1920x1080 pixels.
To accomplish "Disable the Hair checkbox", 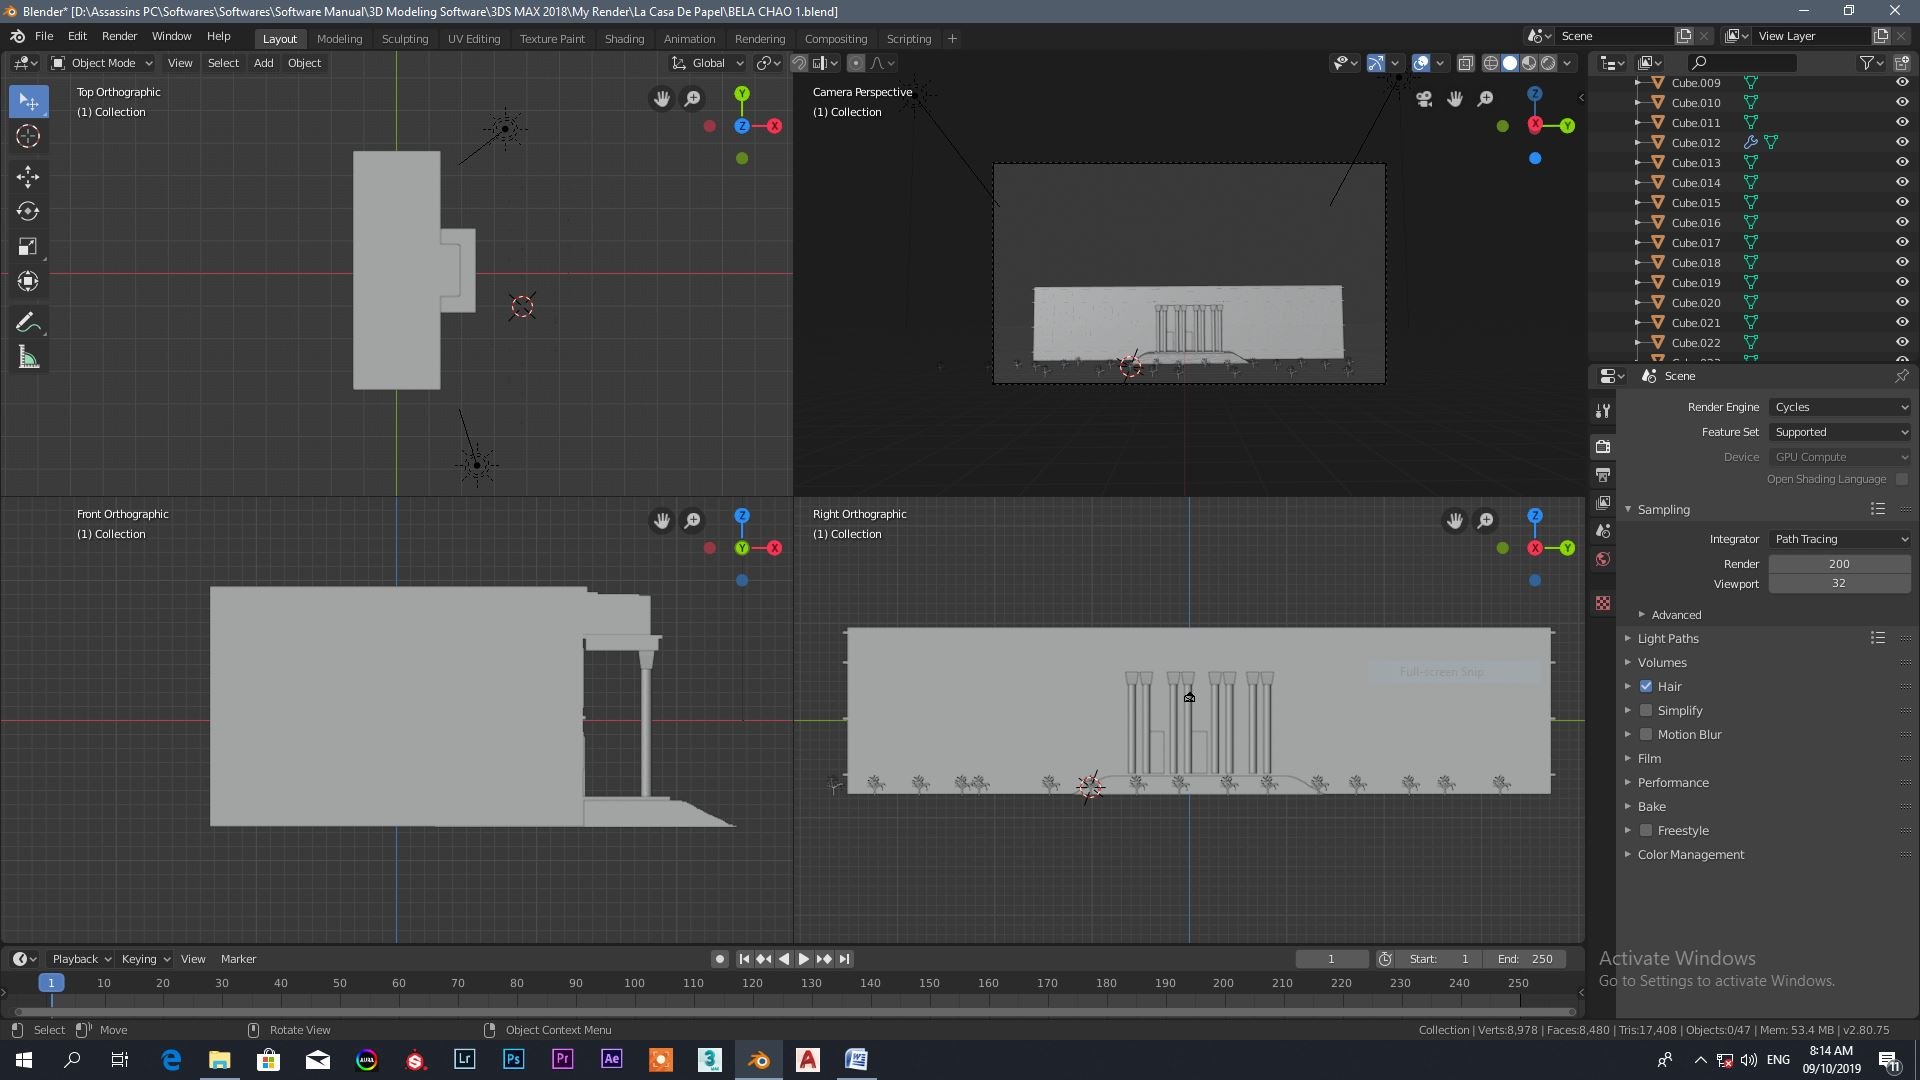I will click(x=1645, y=687).
